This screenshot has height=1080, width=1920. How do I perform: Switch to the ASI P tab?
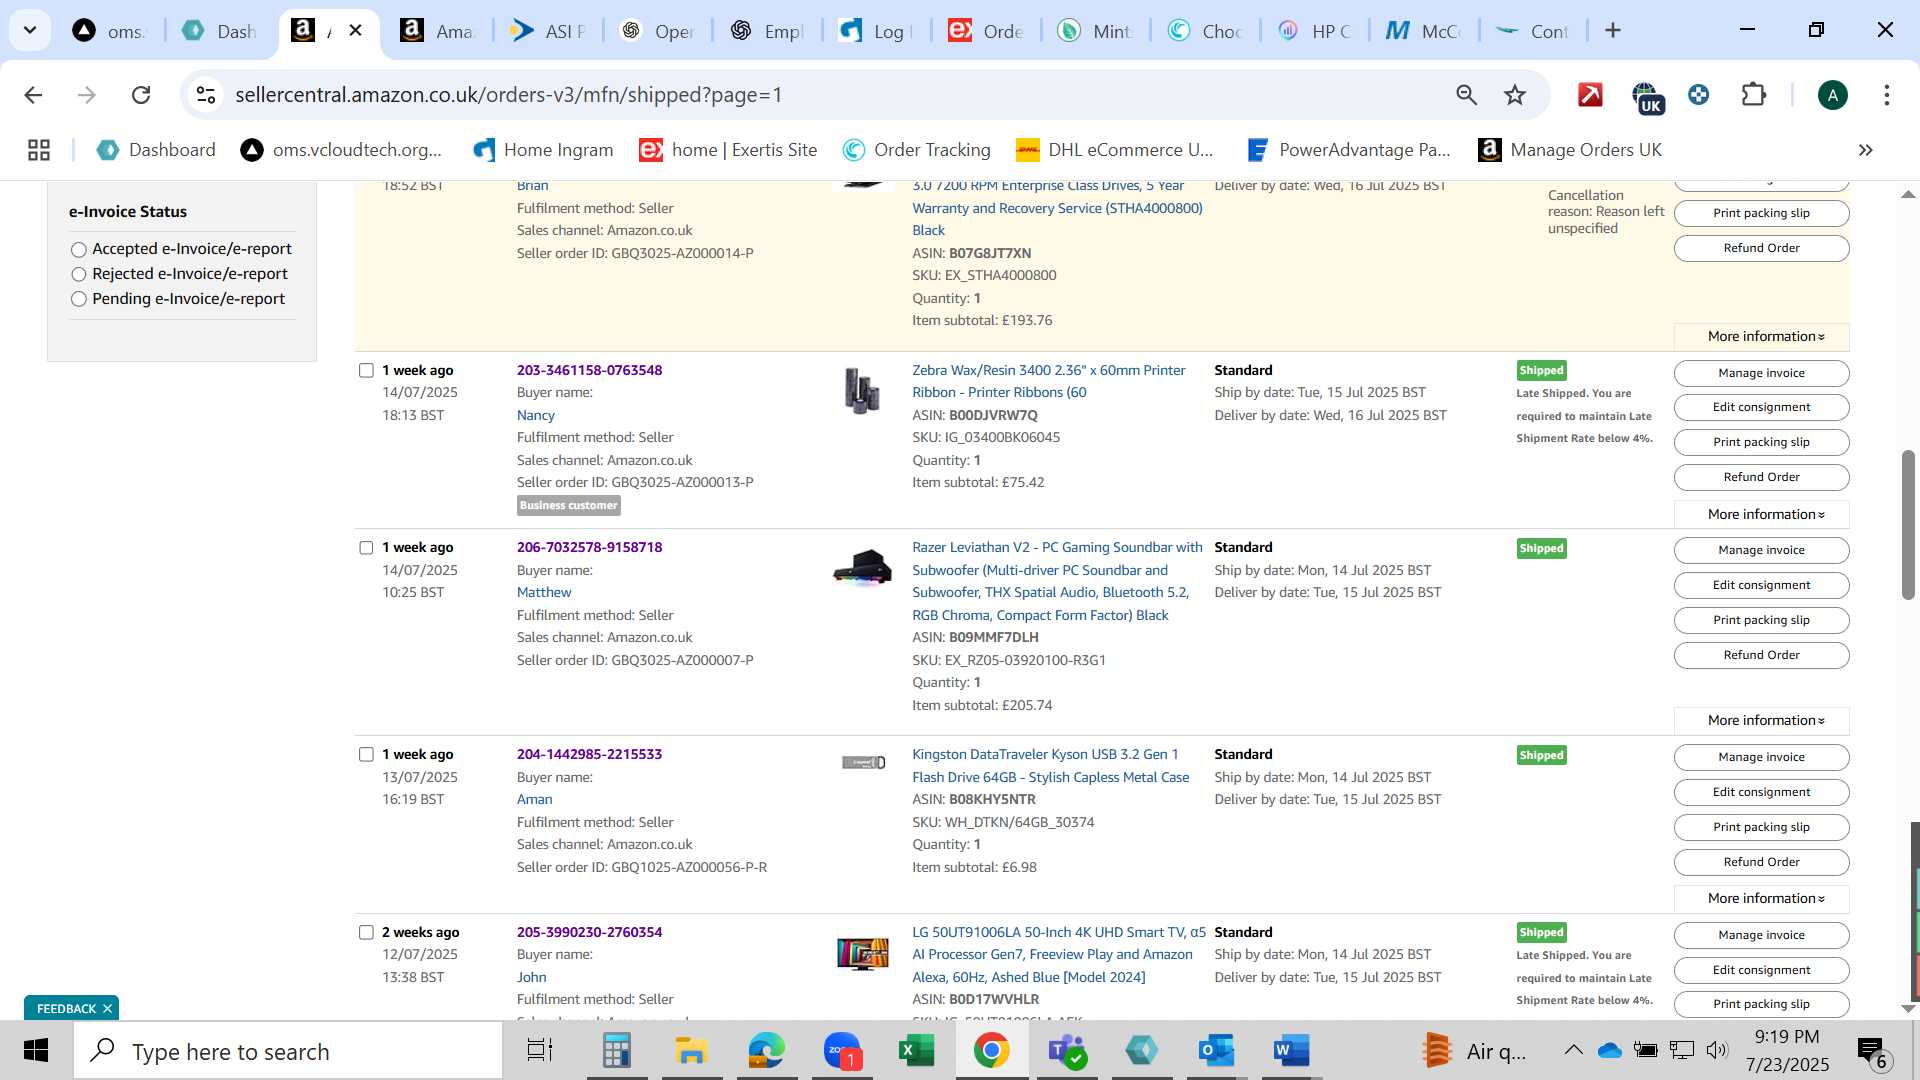coord(547,31)
